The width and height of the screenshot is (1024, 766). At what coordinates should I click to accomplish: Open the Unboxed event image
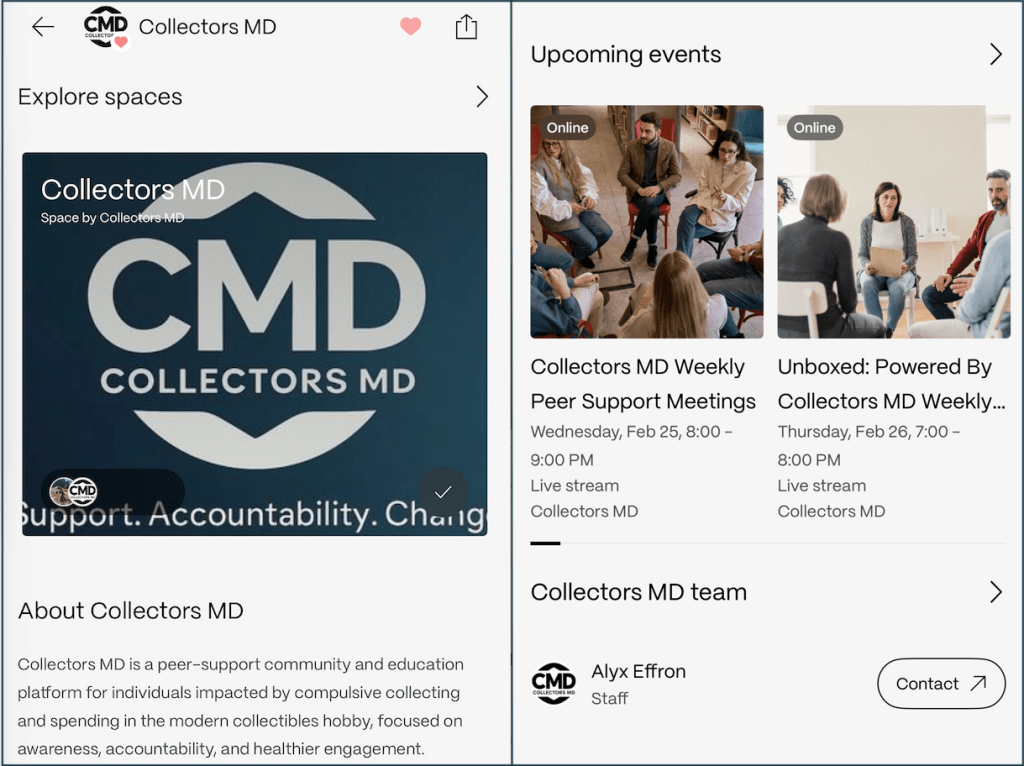(893, 221)
